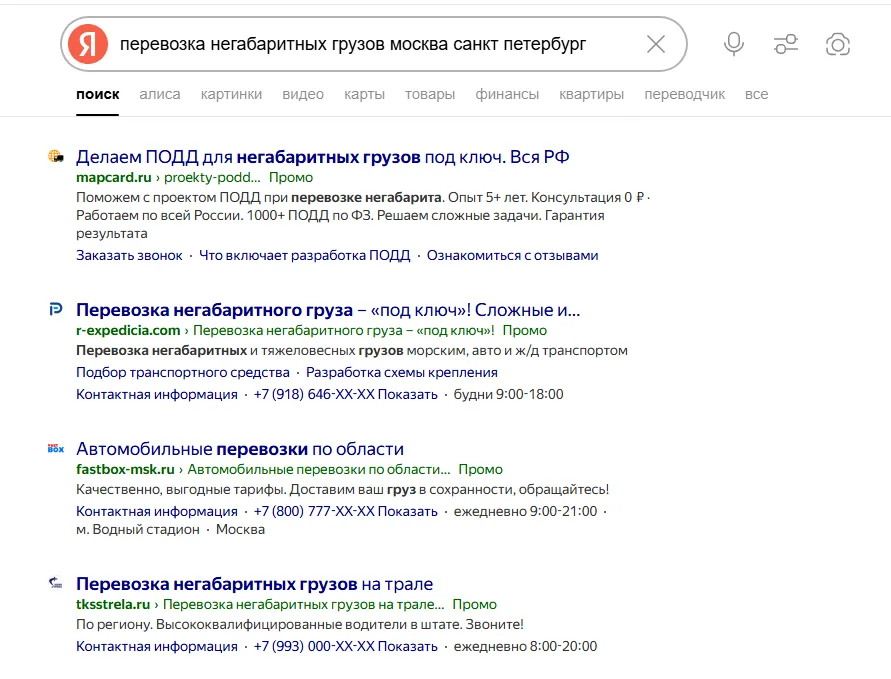Open r-expedicia breadcrumb Перевозка негабаритного груза
The height and width of the screenshot is (679, 891).
tap(344, 330)
